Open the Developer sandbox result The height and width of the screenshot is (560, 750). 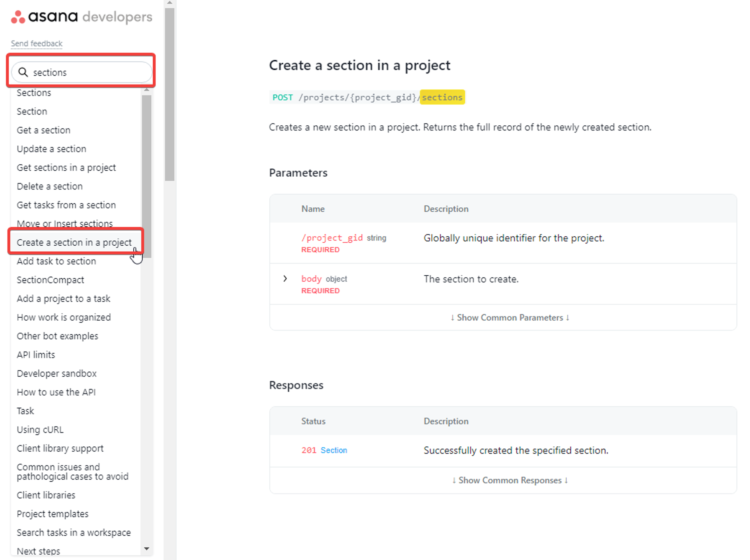[57, 374]
